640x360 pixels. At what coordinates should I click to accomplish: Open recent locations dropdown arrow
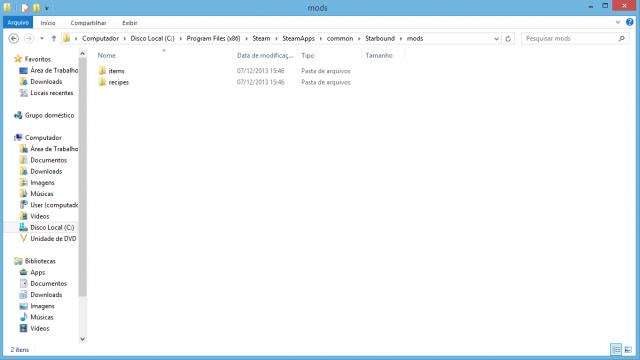(x=42, y=38)
